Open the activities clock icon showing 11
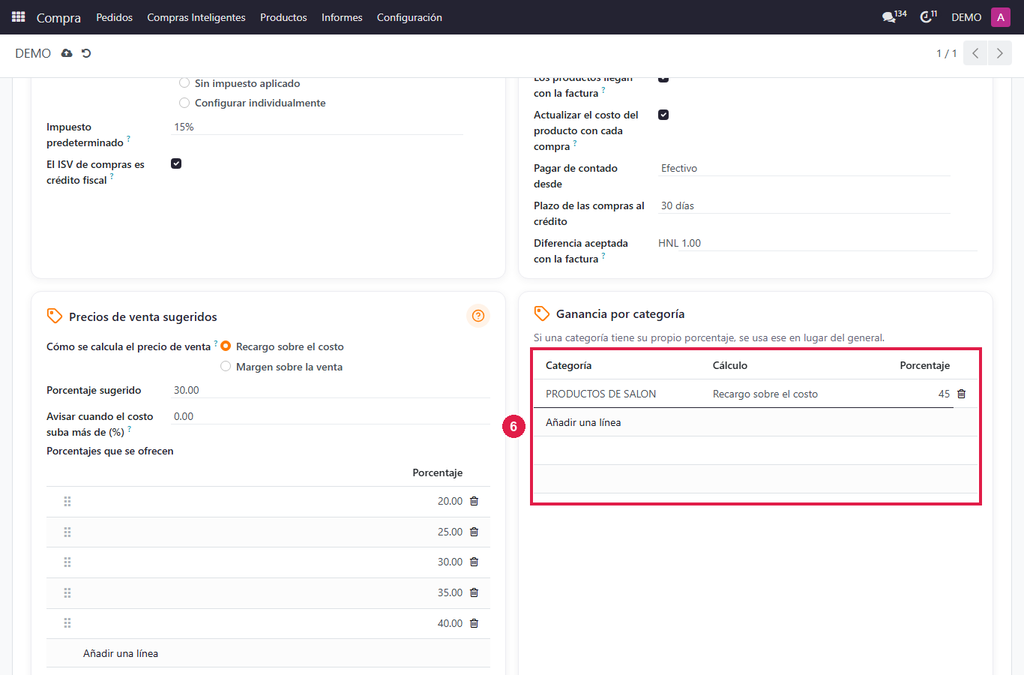 point(928,17)
